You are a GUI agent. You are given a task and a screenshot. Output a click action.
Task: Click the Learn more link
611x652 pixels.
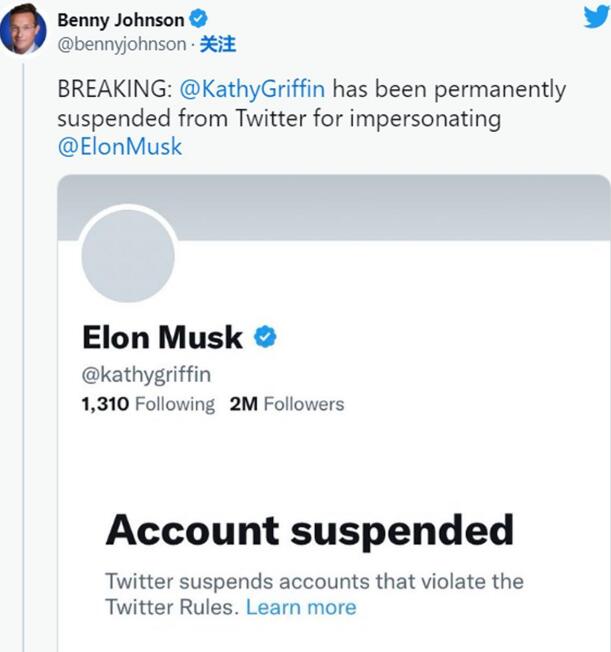(x=300, y=607)
